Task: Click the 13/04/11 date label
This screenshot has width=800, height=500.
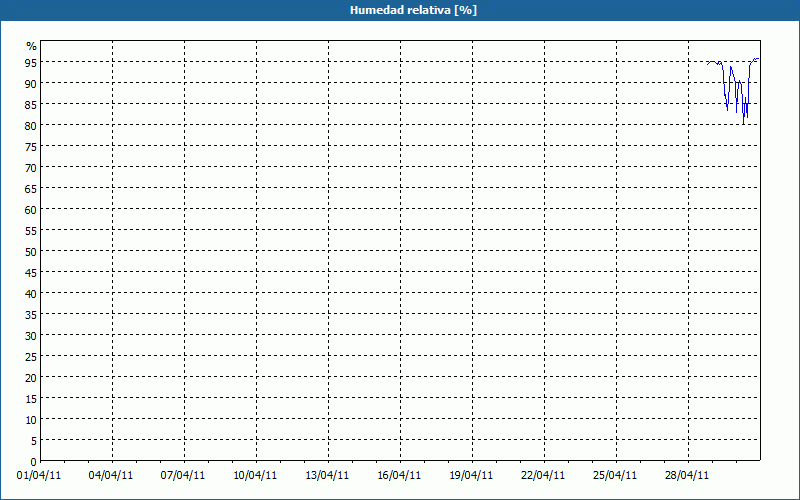Action: 327,476
